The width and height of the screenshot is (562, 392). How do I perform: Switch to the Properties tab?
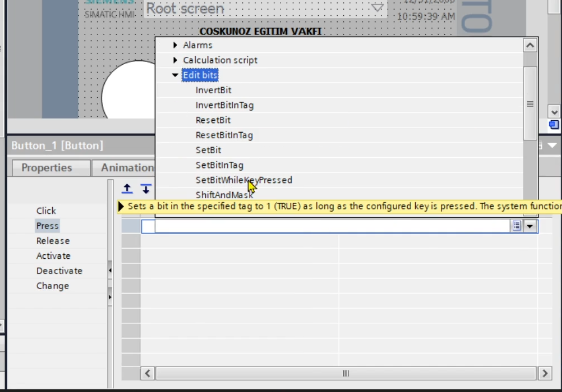click(51, 168)
